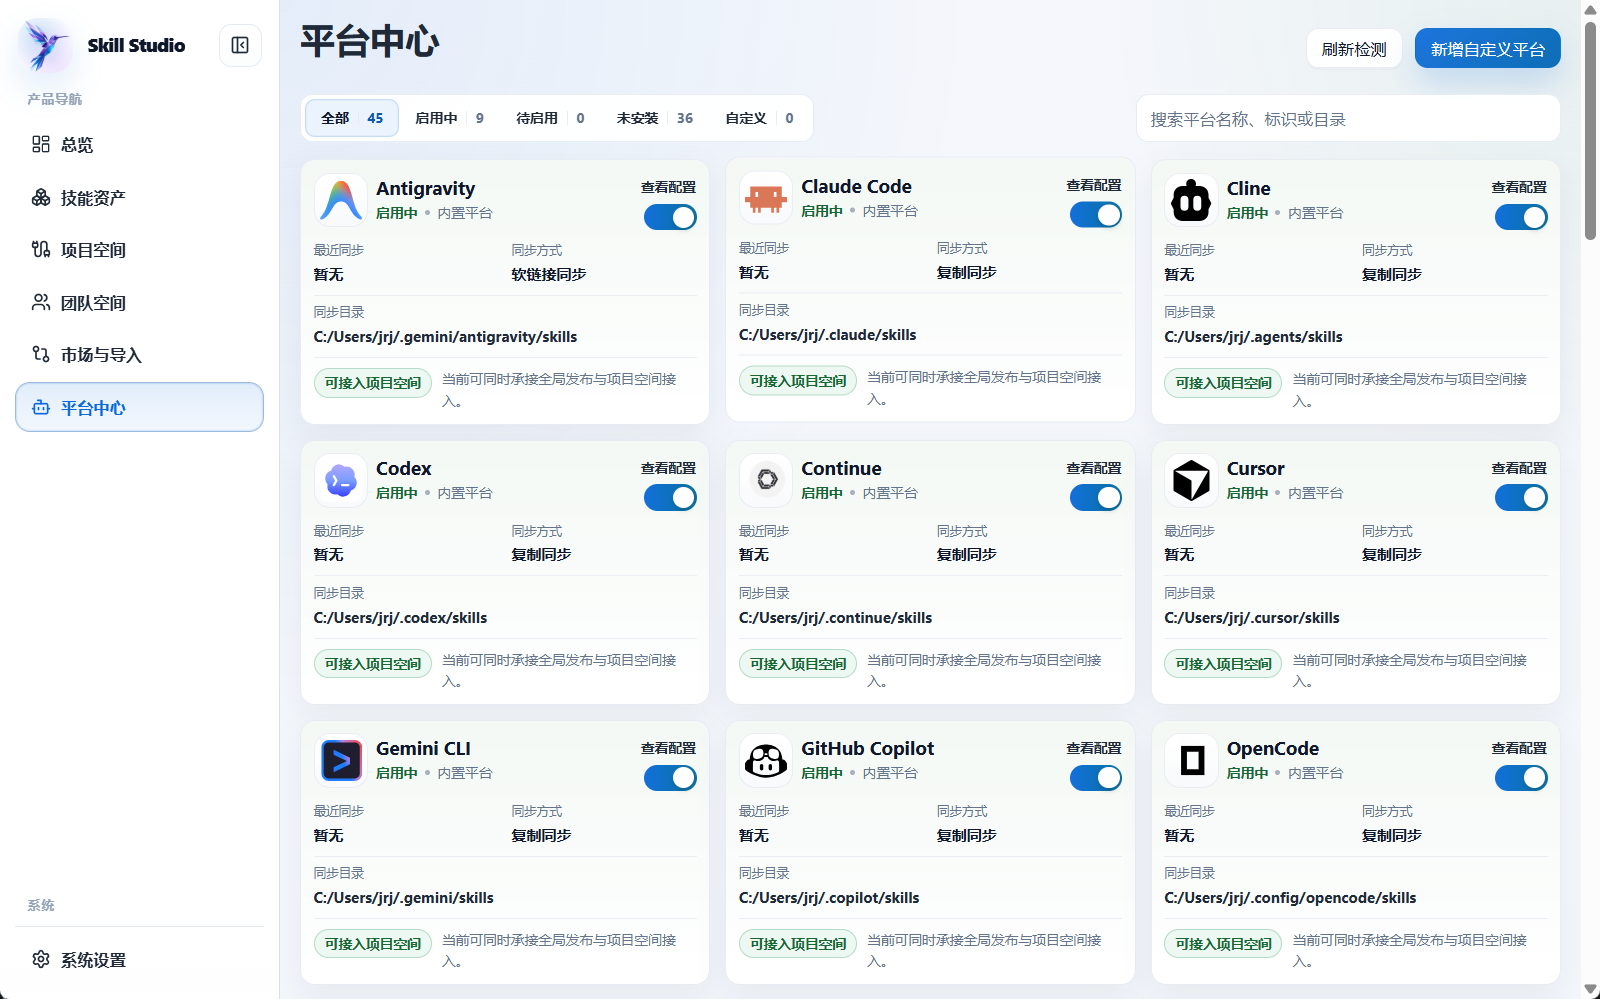Open 总览 in the sidebar navigation
This screenshot has width=1600, height=999.
coord(139,144)
